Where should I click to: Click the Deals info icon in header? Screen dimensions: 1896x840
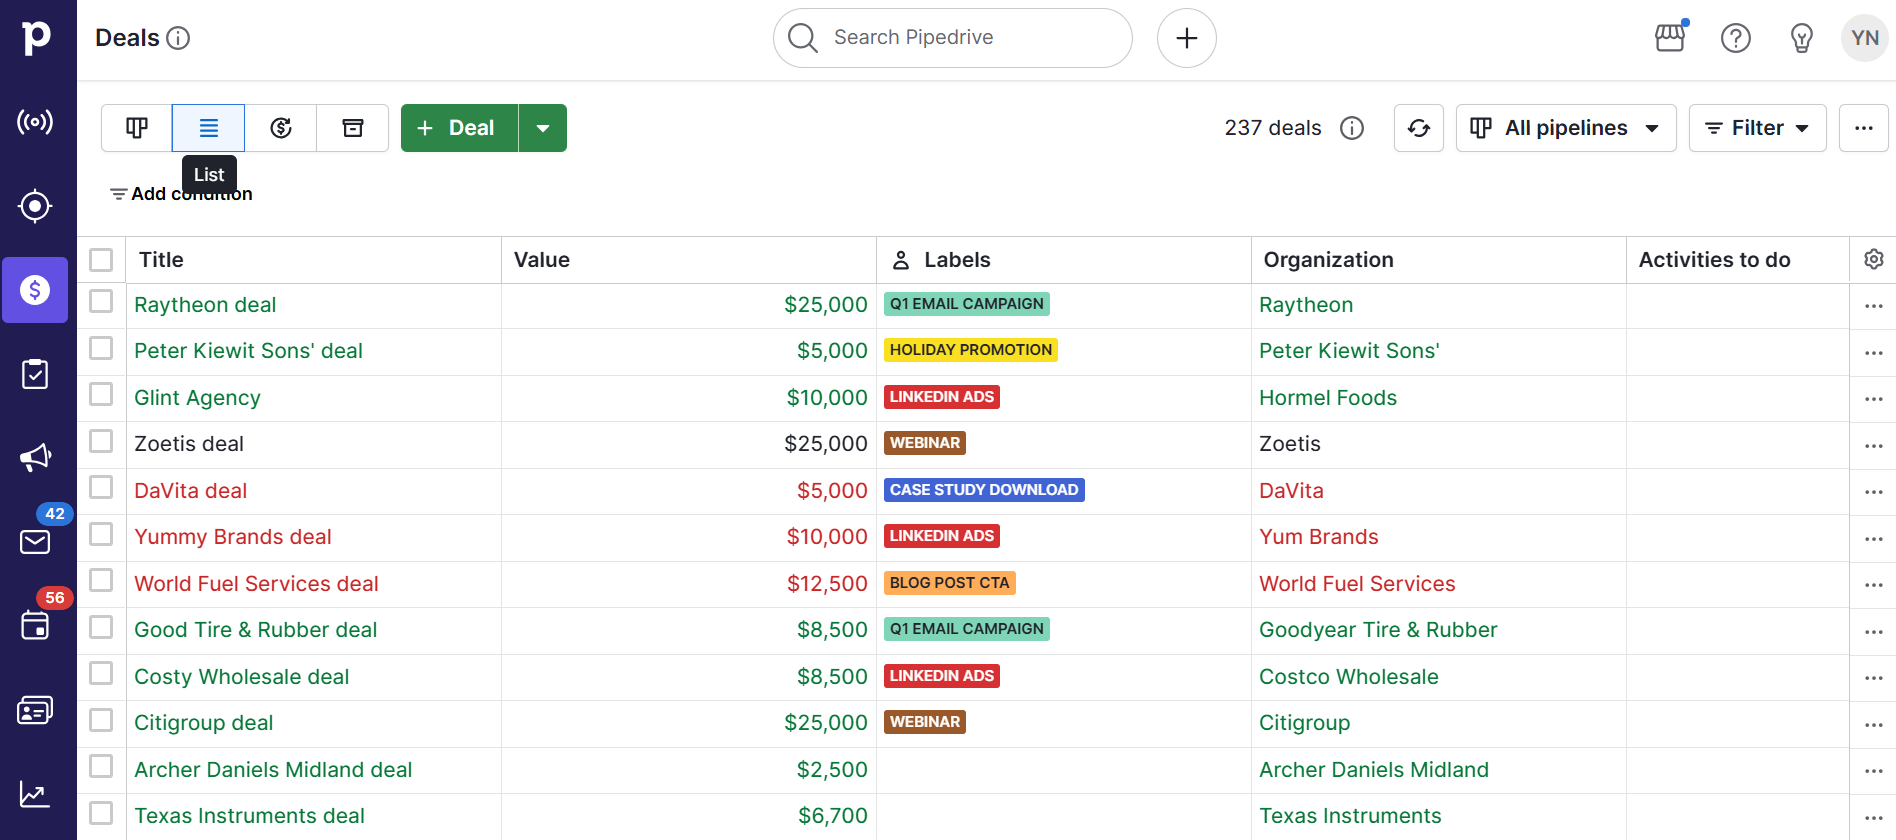point(178,38)
